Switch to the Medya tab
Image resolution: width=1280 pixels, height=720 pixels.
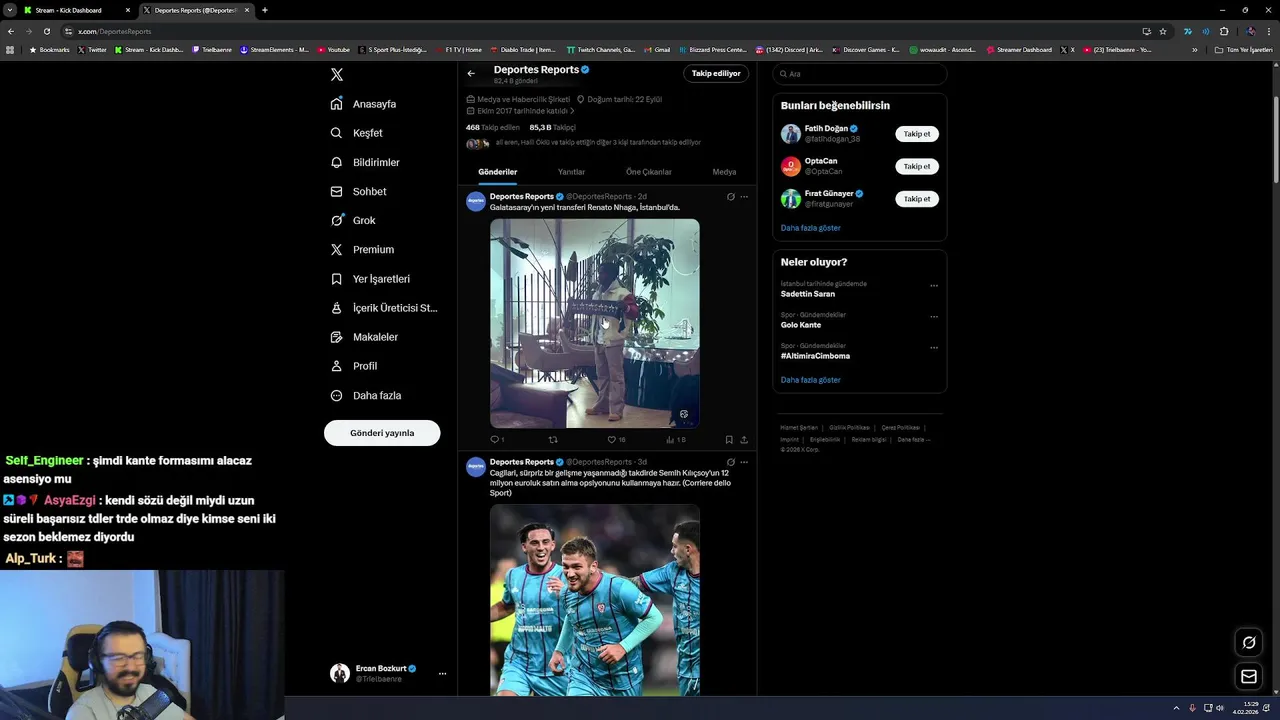[x=724, y=172]
